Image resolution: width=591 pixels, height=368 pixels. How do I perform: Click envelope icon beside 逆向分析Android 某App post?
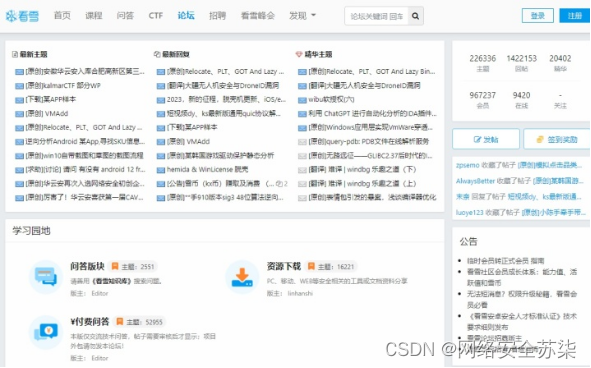click(19, 142)
